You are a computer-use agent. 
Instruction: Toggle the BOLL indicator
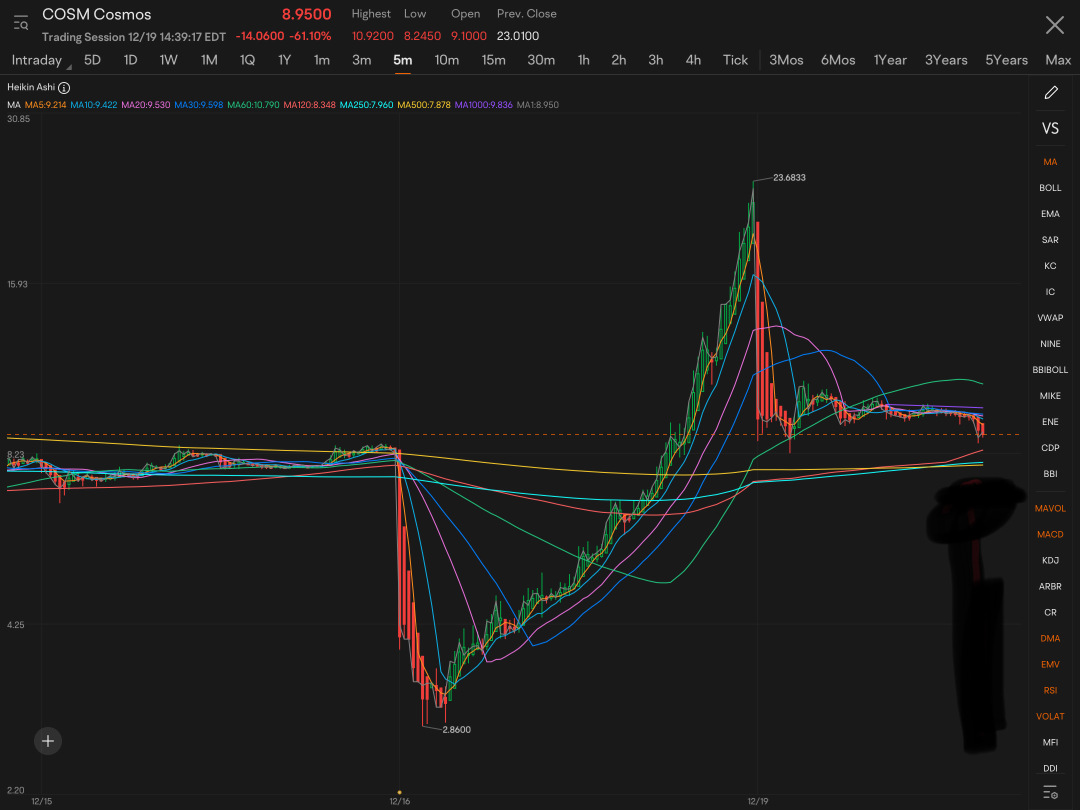click(x=1050, y=188)
